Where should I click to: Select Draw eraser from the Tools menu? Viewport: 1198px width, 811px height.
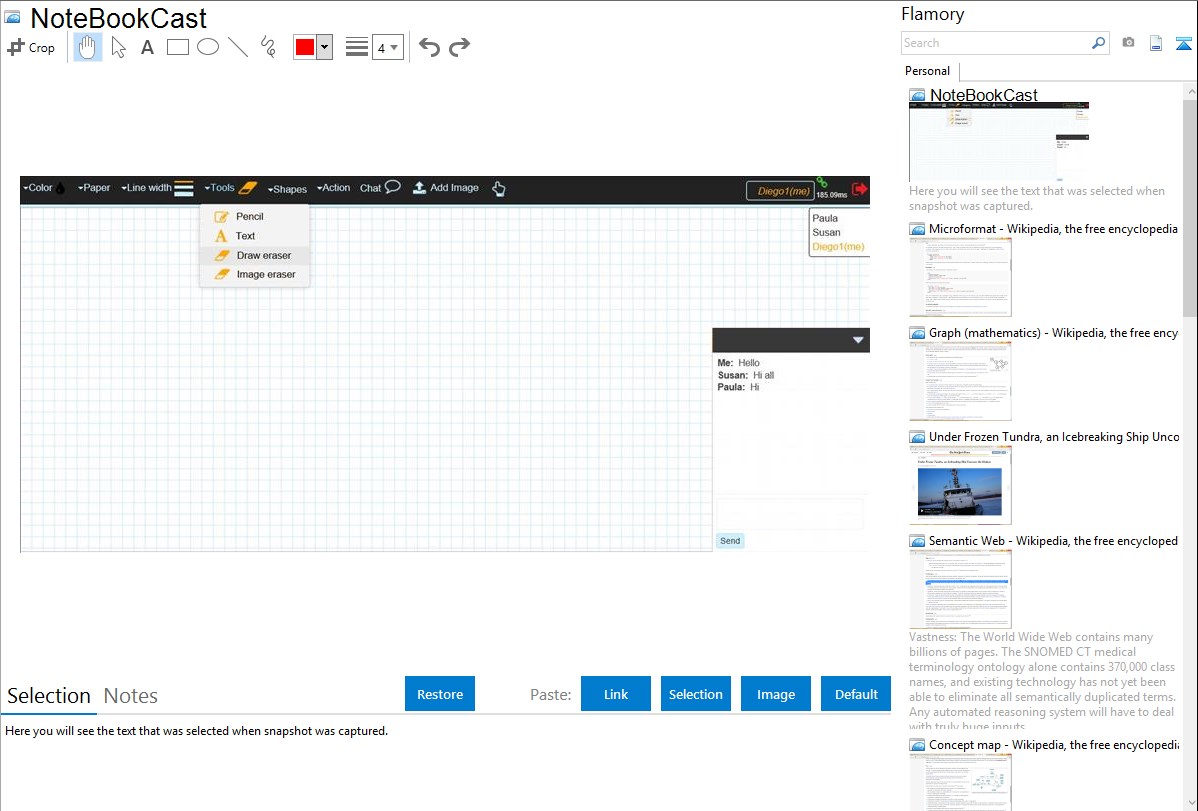click(254, 255)
